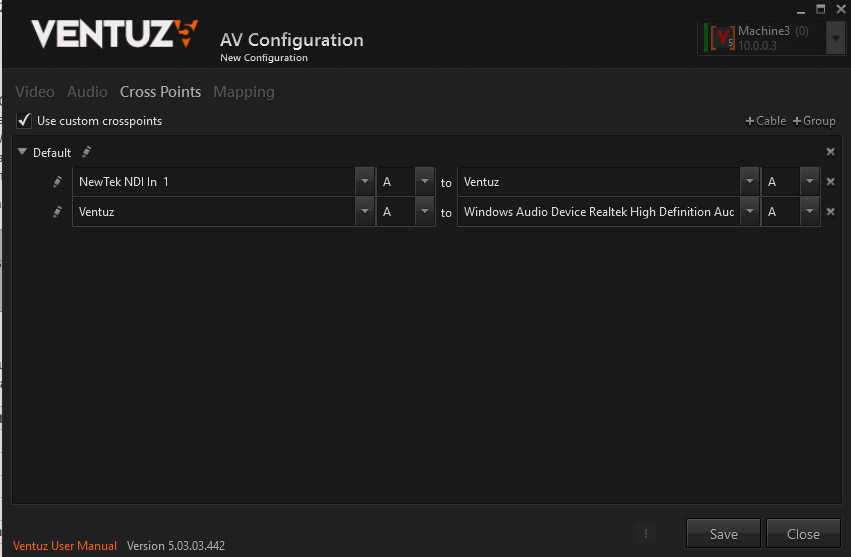Click the Save button
The image size is (851, 557).
click(x=723, y=534)
